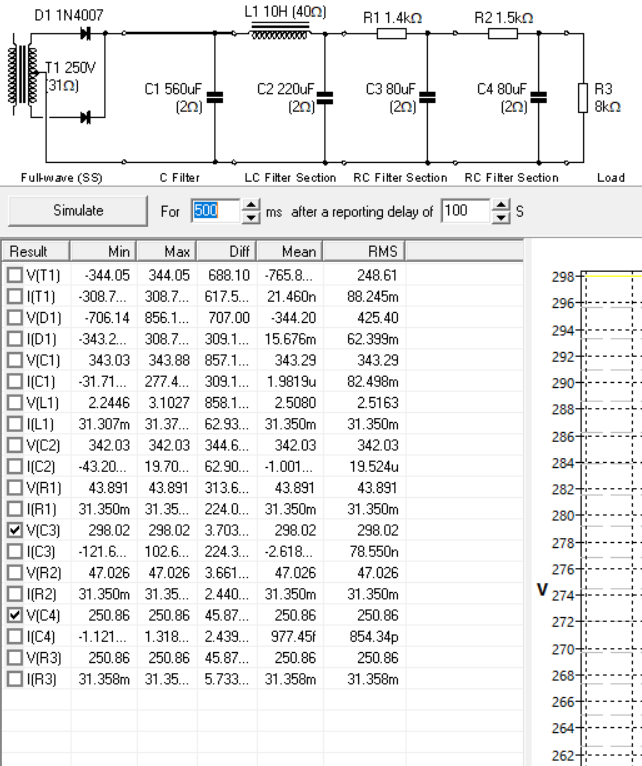This screenshot has height=766, width=642.
Task: Click the V(C1) min value 343.03
Action: point(109,360)
